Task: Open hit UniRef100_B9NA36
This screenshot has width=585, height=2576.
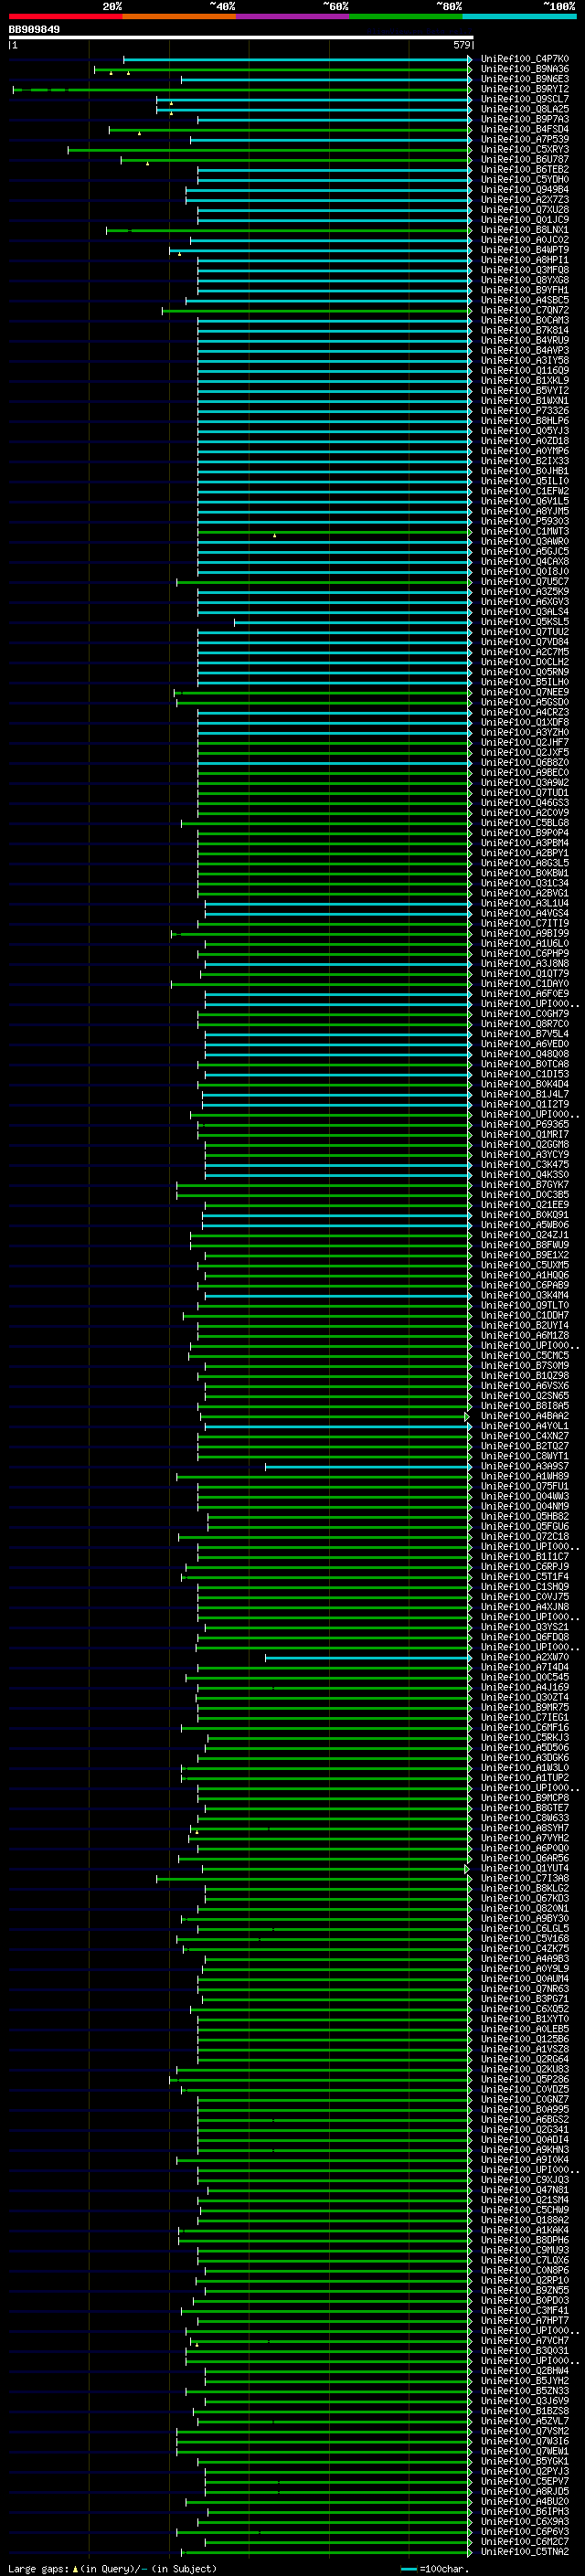Action: coord(524,69)
